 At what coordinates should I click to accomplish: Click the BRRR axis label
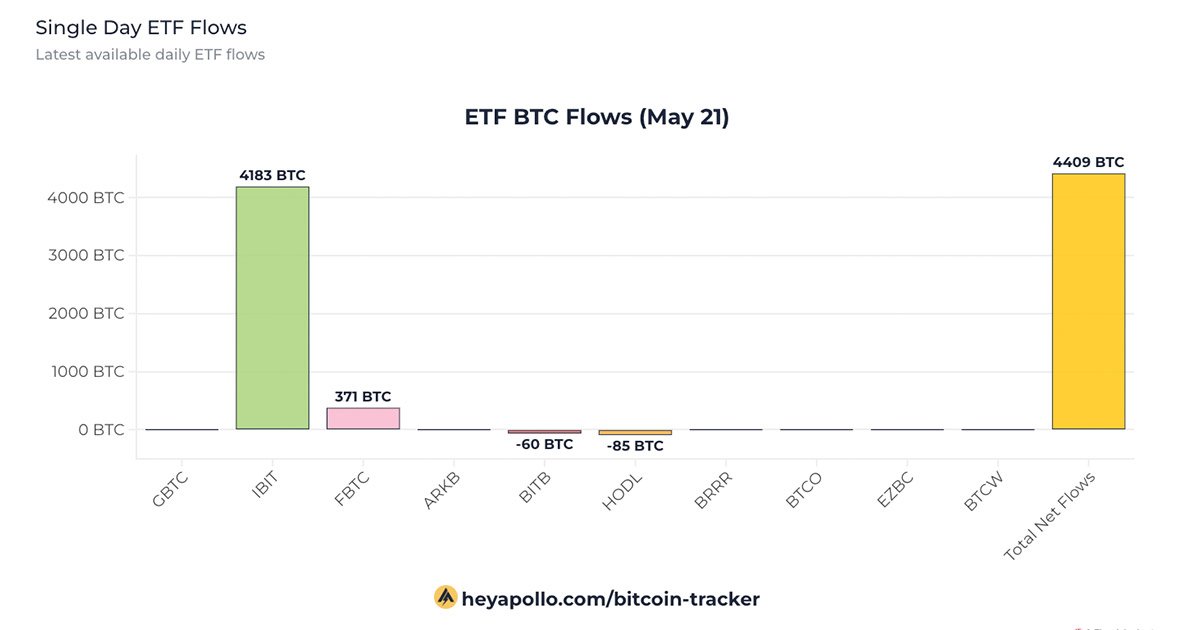pyautogui.click(x=714, y=491)
